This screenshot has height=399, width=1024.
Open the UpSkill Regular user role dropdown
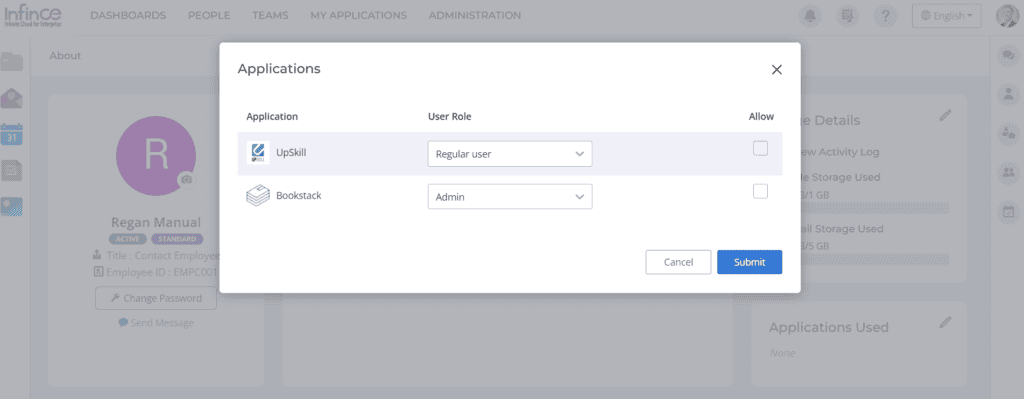point(510,154)
